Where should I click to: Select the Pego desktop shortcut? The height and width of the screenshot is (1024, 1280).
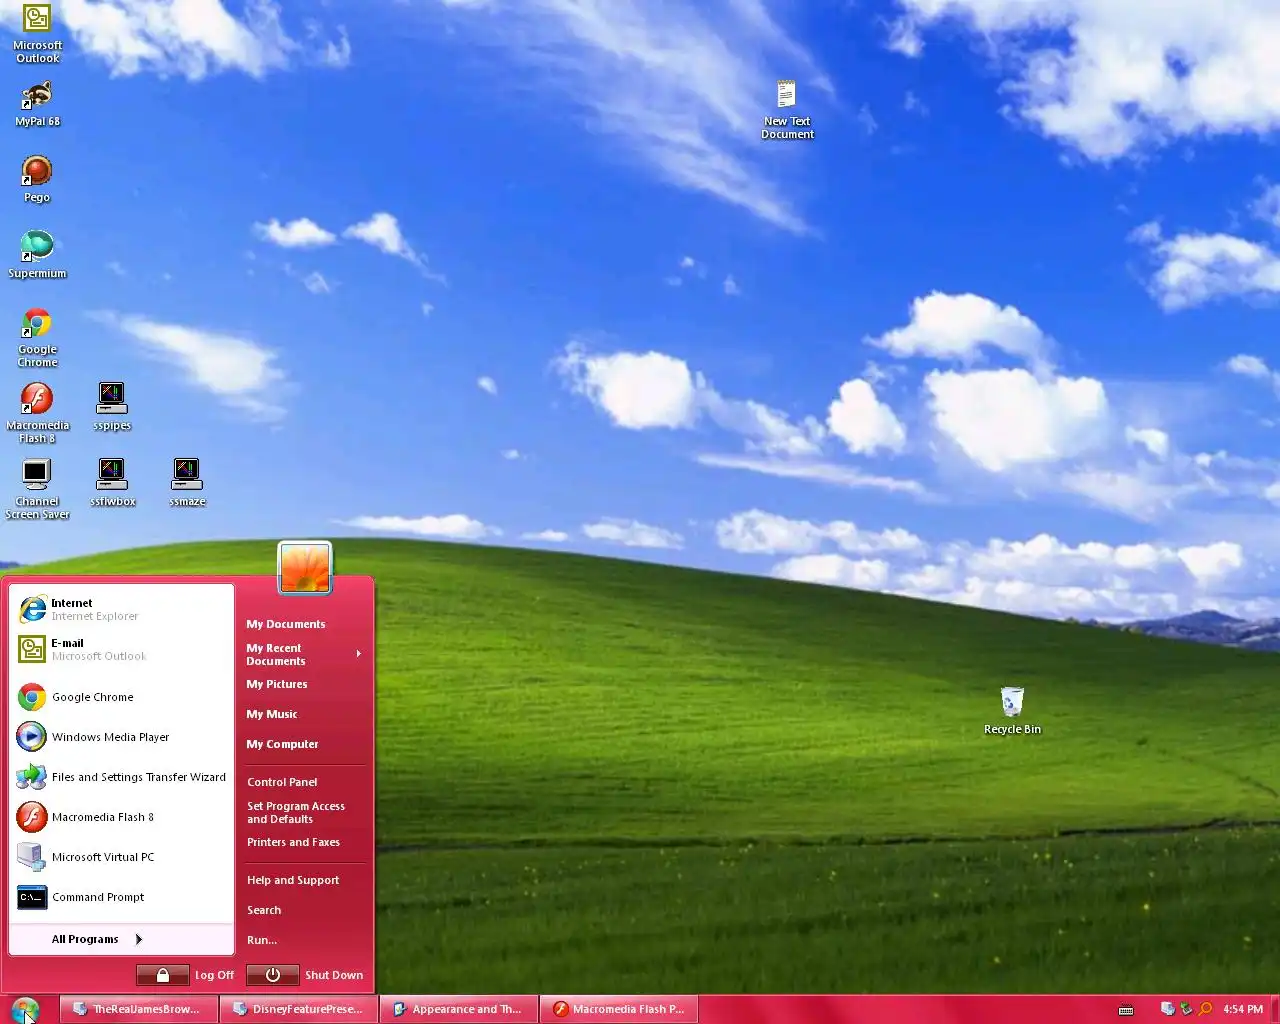pos(37,180)
